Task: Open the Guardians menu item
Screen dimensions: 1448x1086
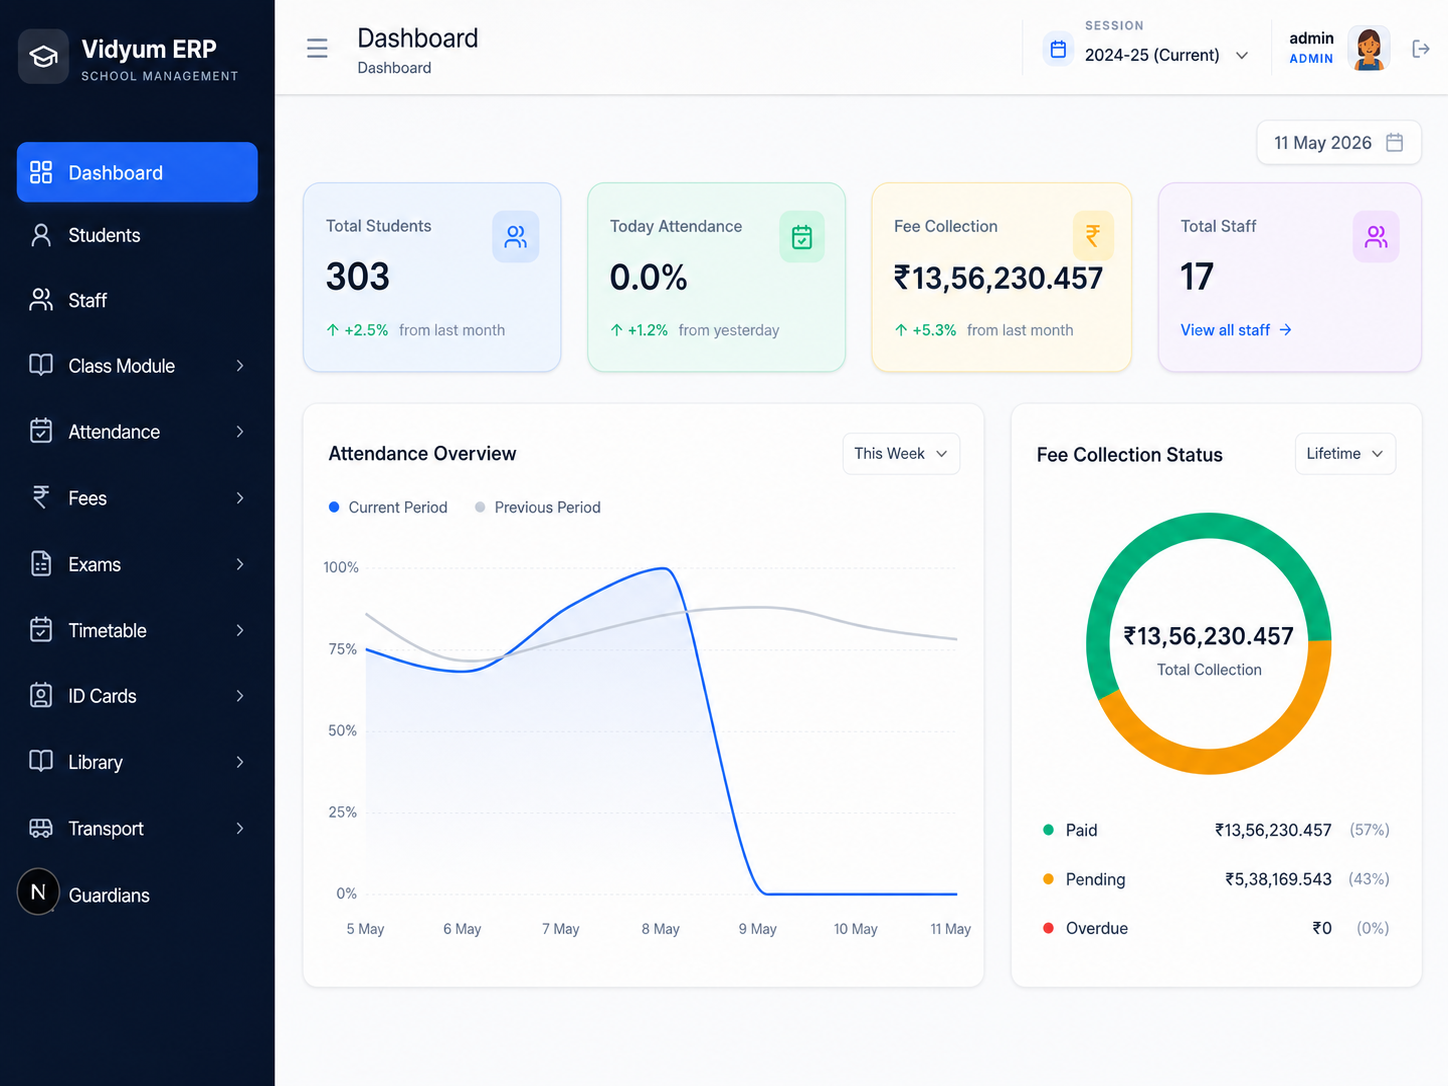Action: tap(137, 895)
